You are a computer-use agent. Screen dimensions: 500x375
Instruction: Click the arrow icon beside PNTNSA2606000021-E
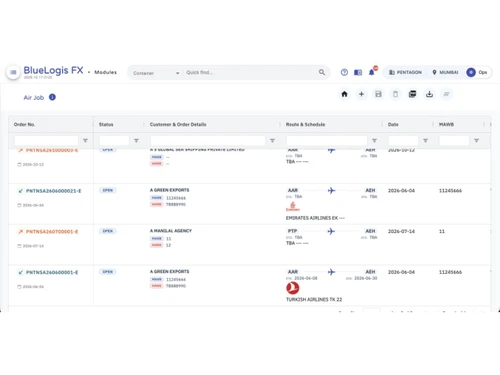tap(20, 191)
